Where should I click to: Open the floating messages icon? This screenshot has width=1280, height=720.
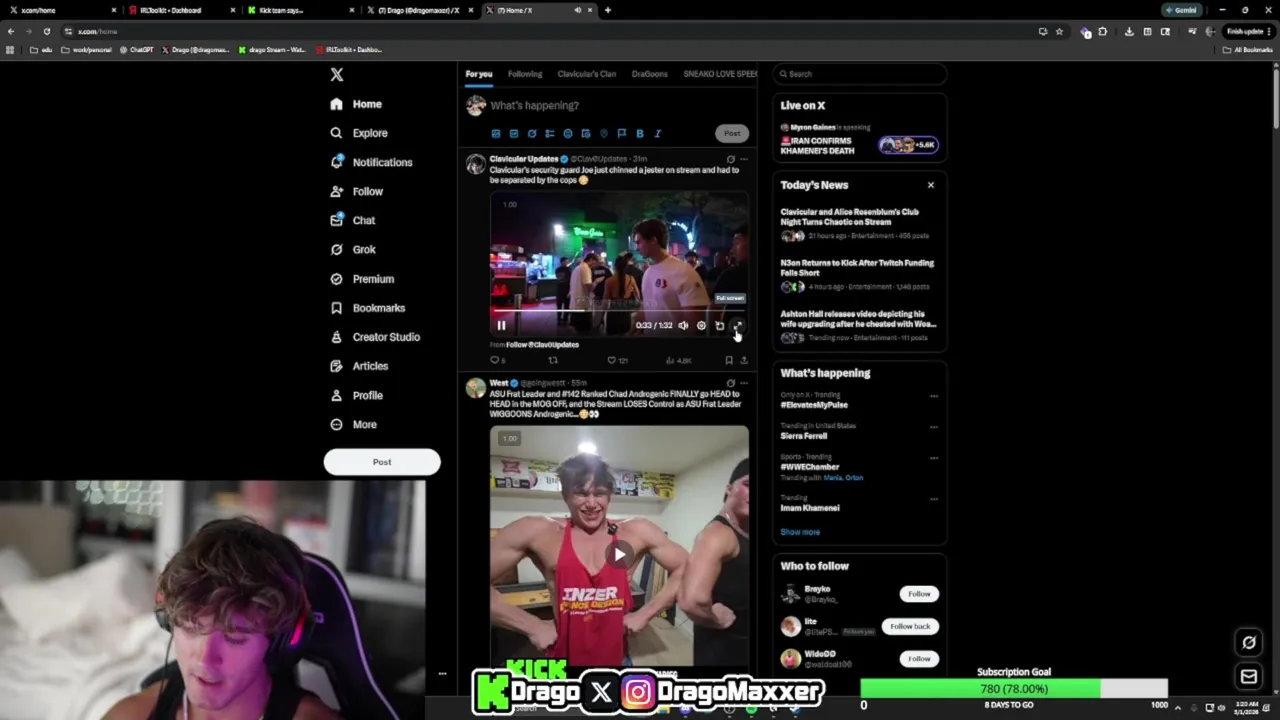(1248, 677)
